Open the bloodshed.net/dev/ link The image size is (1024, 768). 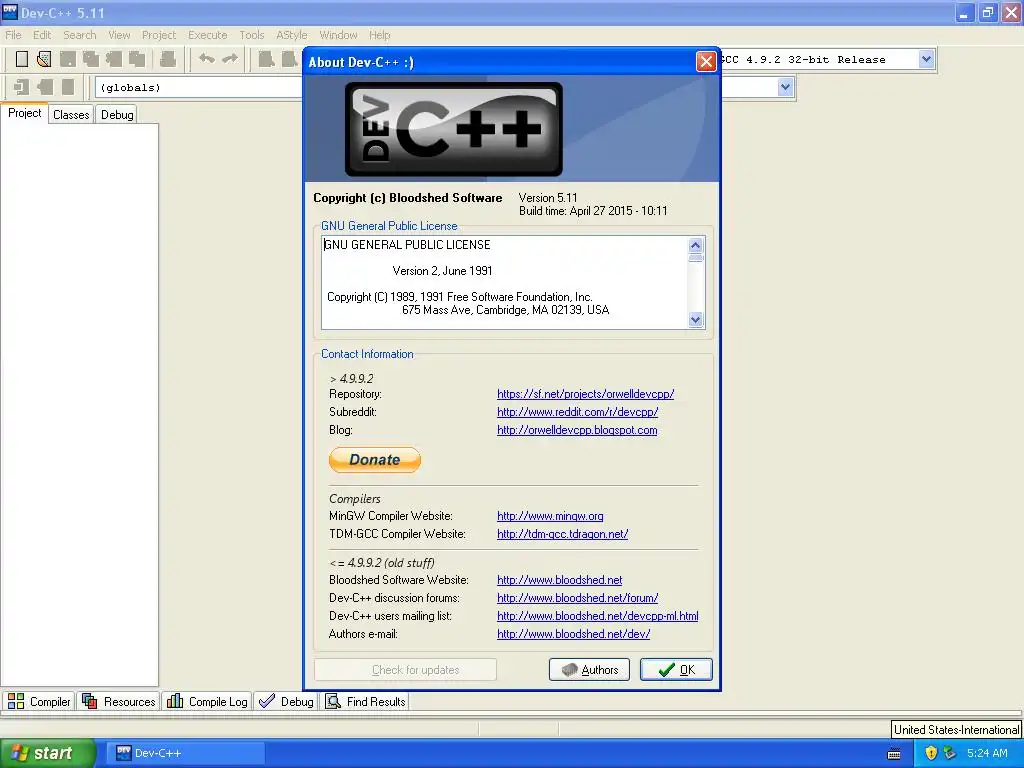click(573, 633)
